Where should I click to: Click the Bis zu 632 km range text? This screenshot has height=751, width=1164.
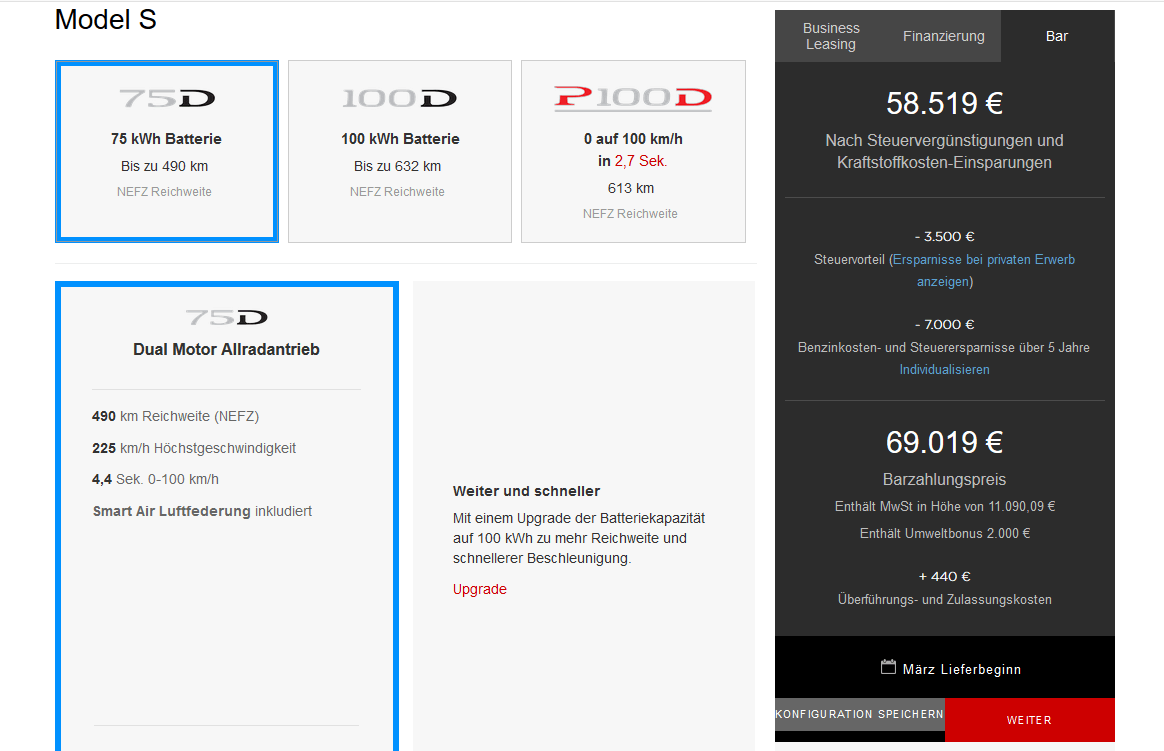(397, 166)
